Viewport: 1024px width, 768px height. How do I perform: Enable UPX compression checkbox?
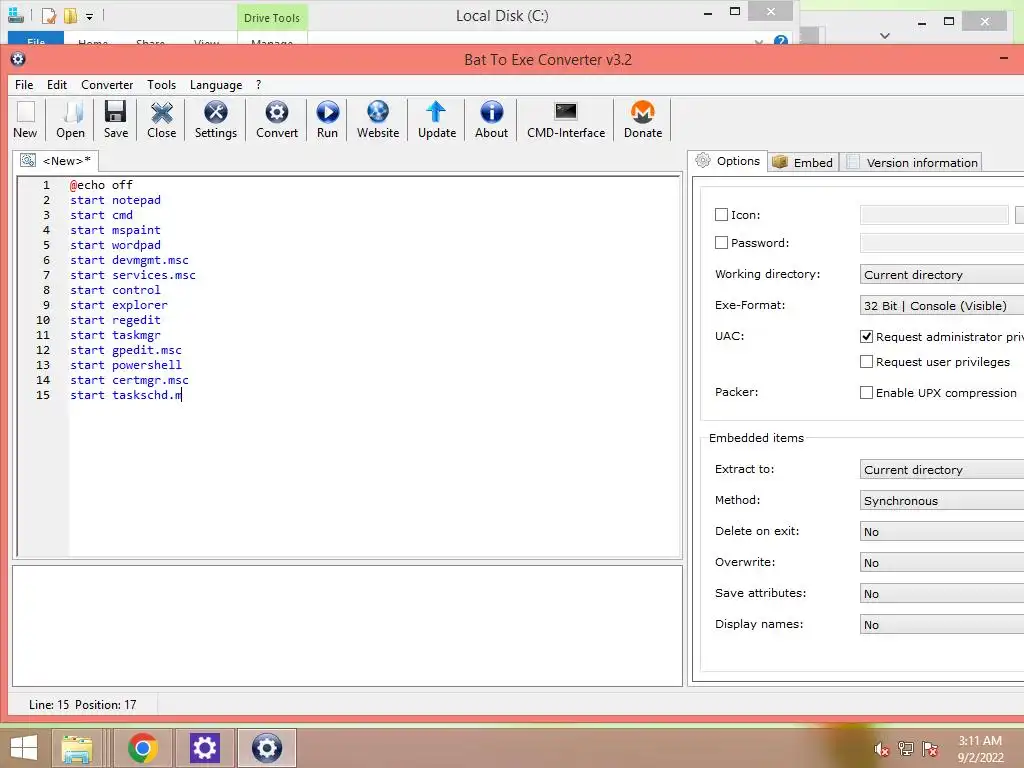click(x=866, y=392)
